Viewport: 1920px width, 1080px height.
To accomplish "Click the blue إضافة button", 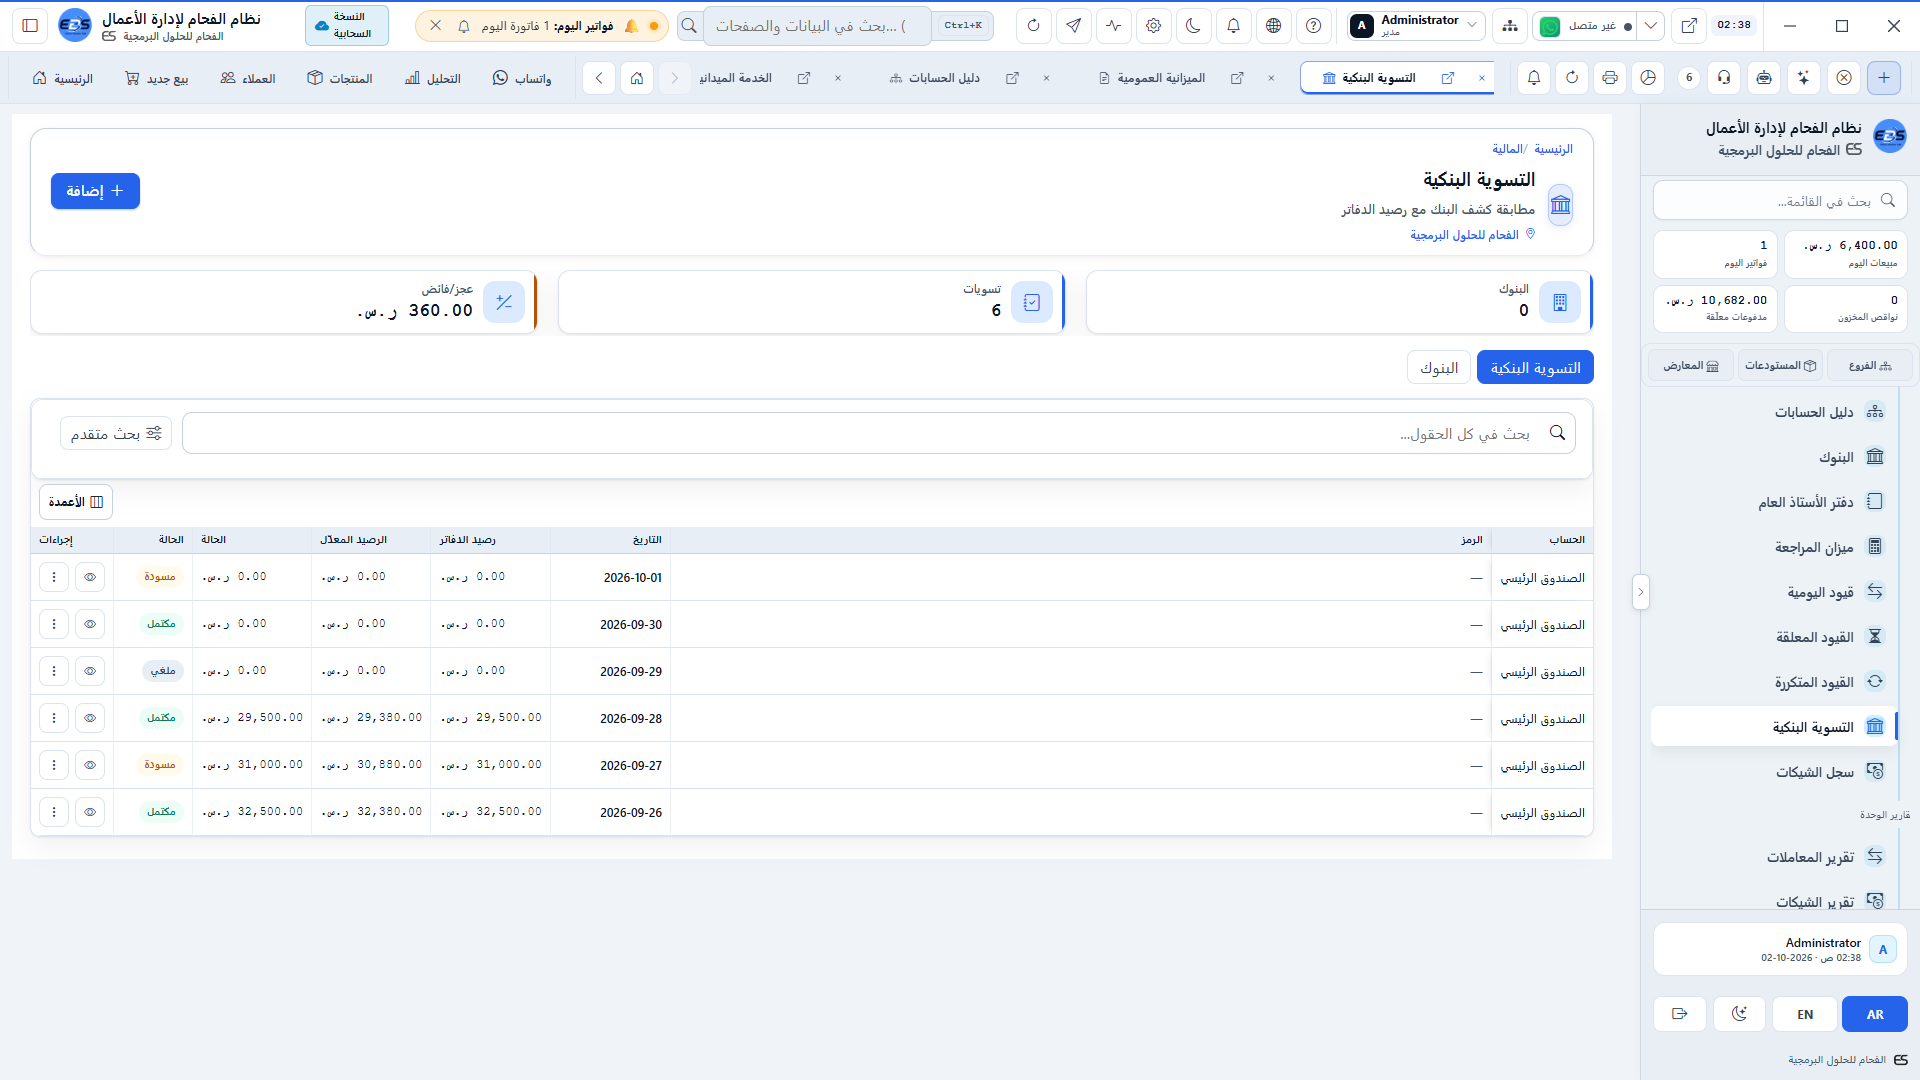I will tap(95, 191).
